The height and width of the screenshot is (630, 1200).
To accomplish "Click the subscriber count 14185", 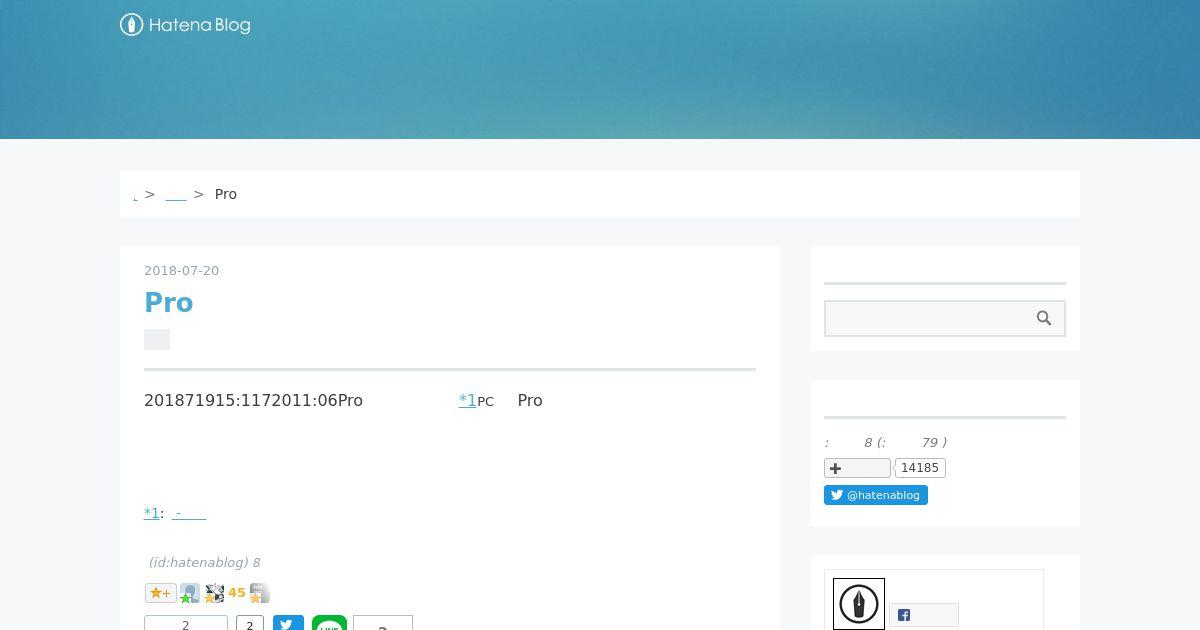I will tap(920, 468).
